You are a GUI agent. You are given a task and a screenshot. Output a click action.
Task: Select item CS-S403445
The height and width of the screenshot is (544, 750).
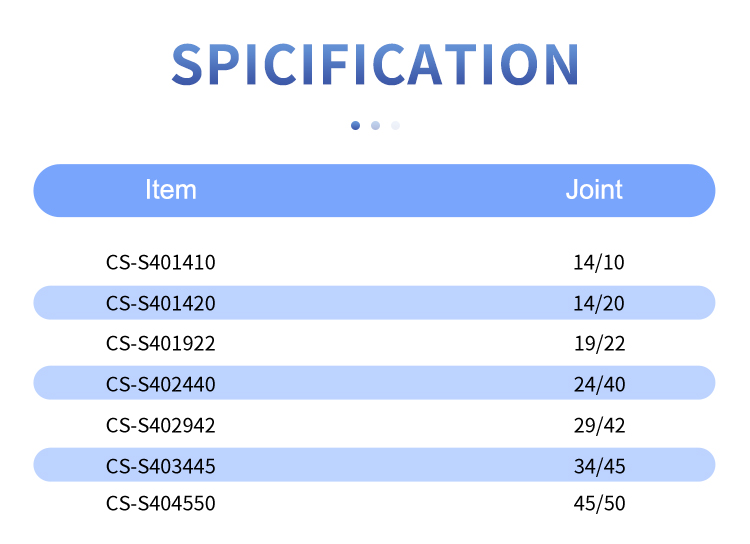(161, 465)
